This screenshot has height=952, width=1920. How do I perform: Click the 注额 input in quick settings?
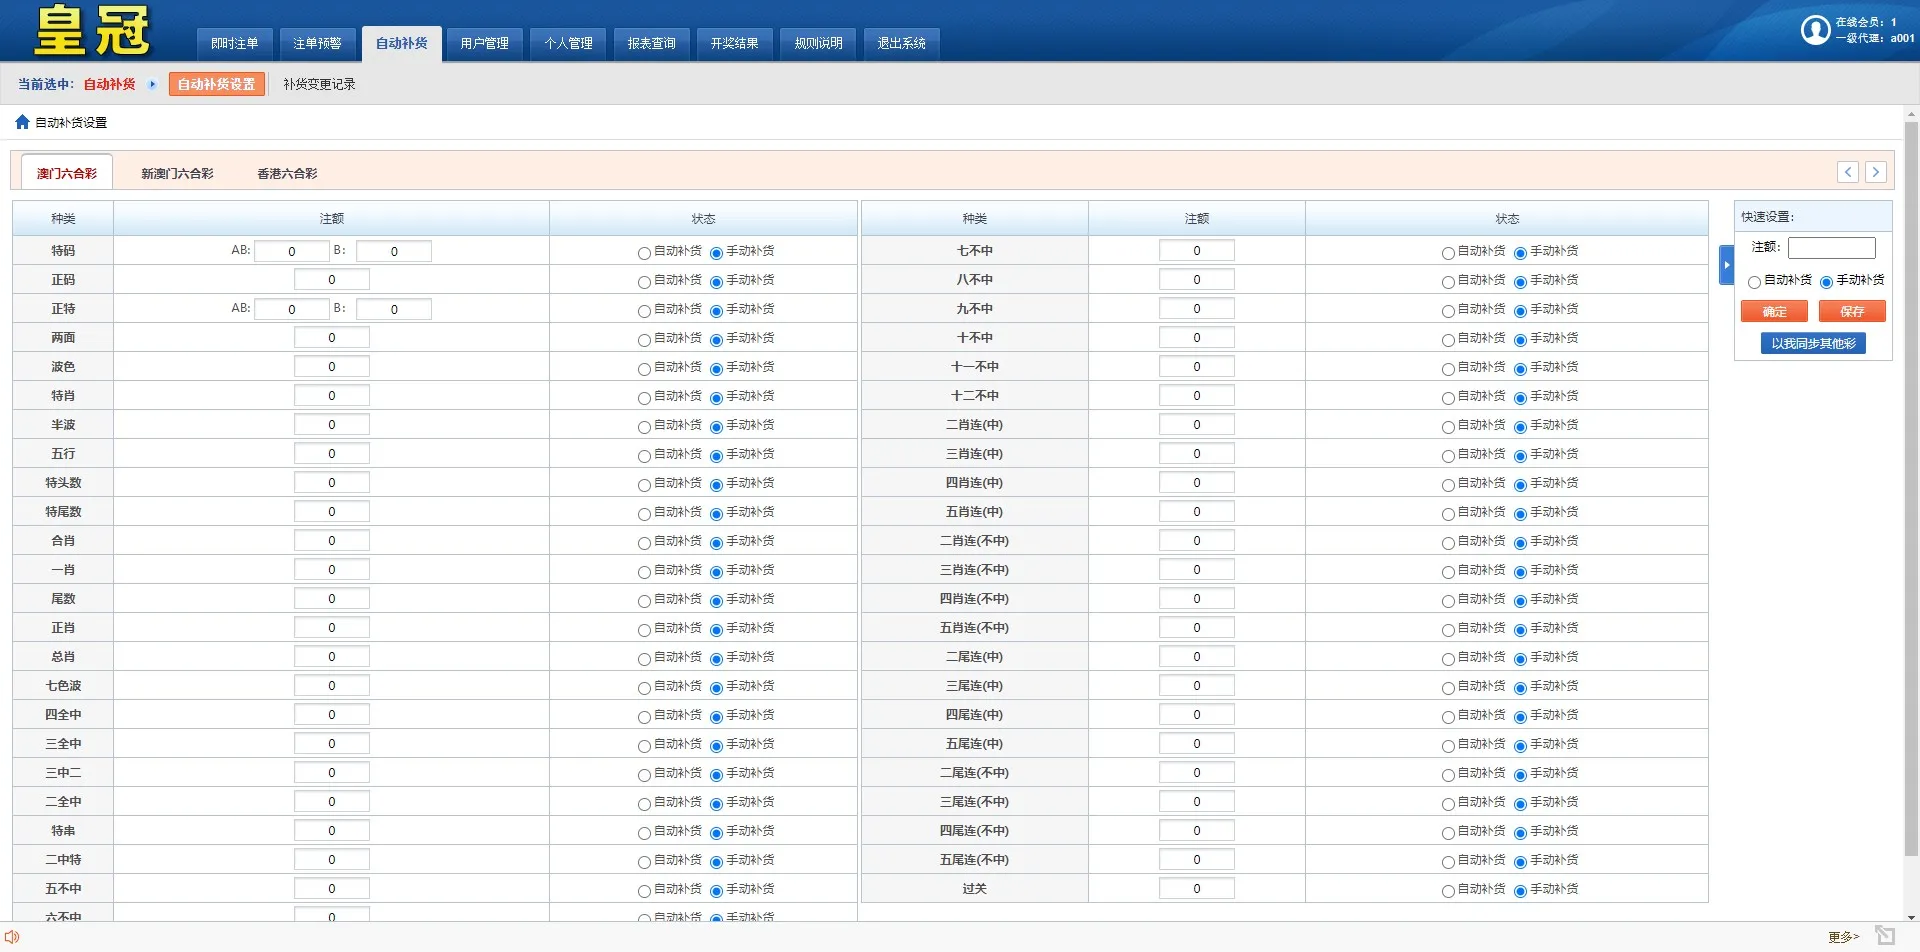pyautogui.click(x=1831, y=247)
